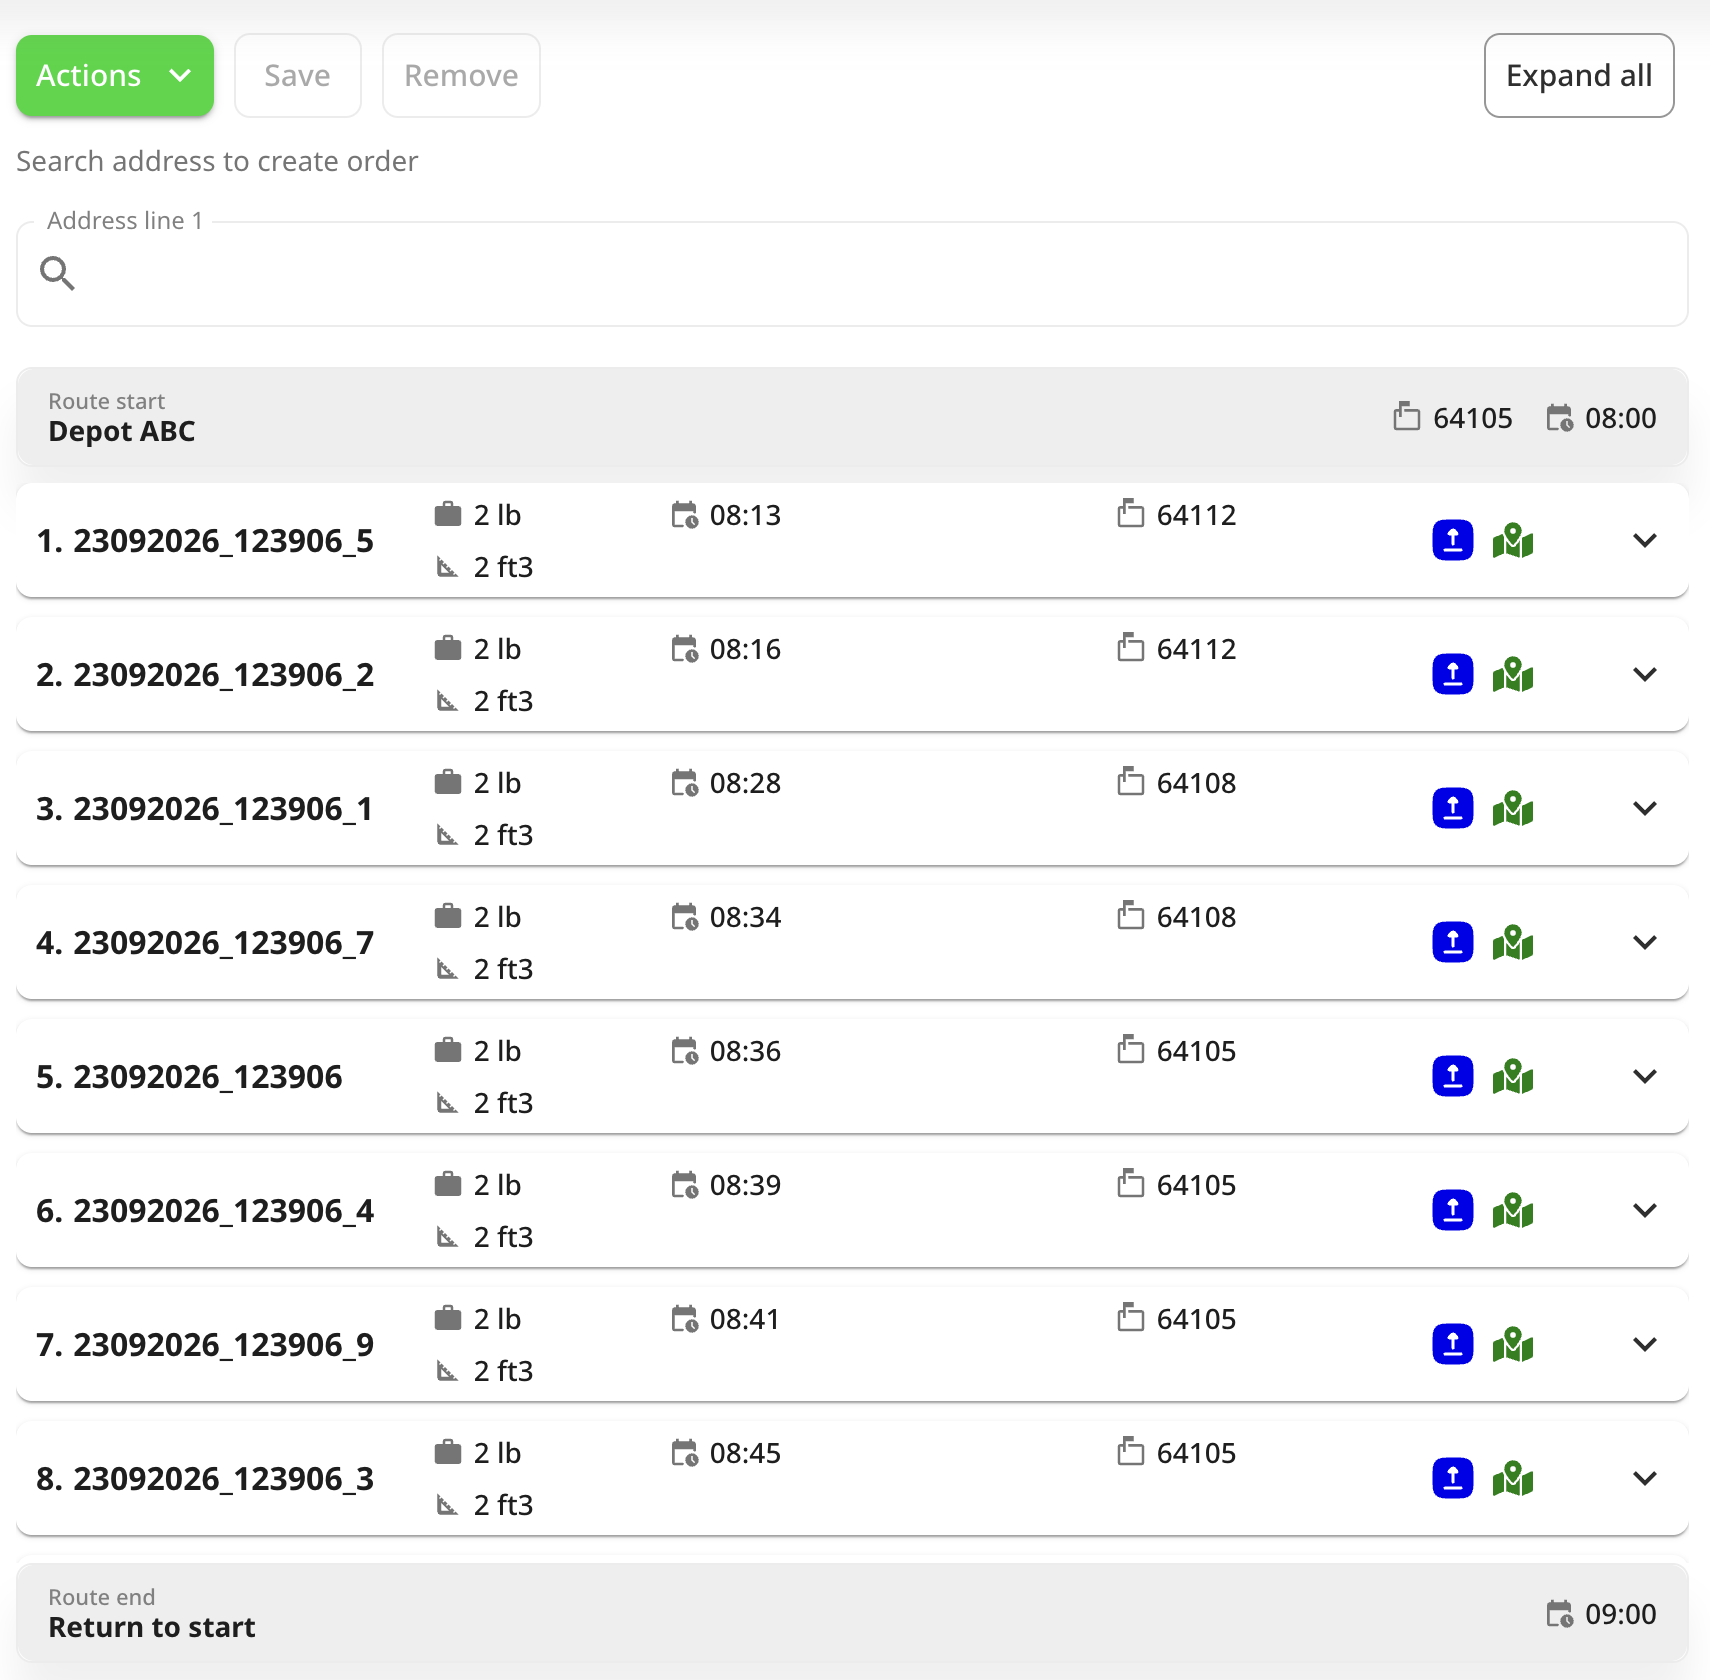Select the Return to start route end row
The height and width of the screenshot is (1680, 1710).
[852, 1613]
